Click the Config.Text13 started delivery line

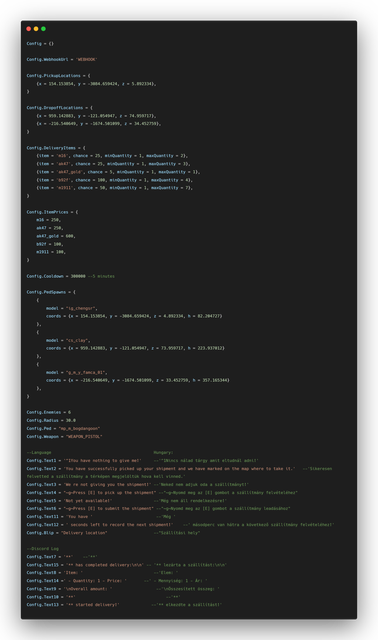point(124,604)
